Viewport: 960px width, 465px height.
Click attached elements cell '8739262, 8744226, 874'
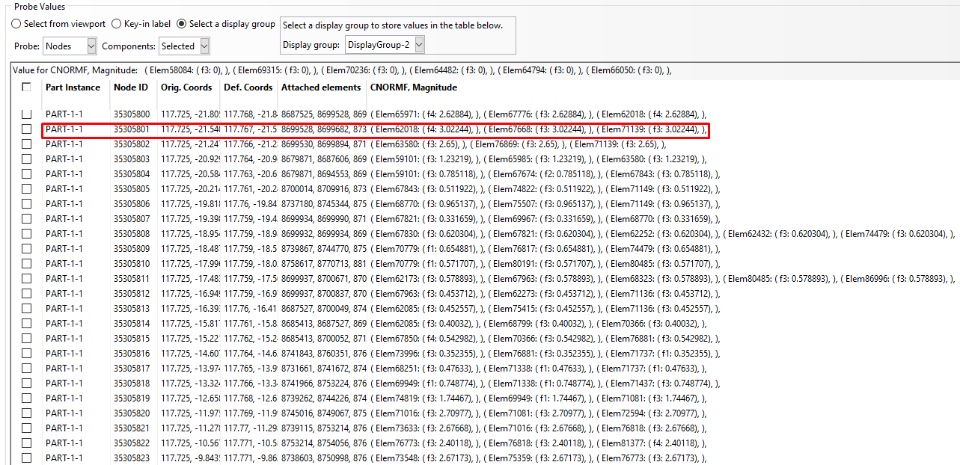(324, 398)
